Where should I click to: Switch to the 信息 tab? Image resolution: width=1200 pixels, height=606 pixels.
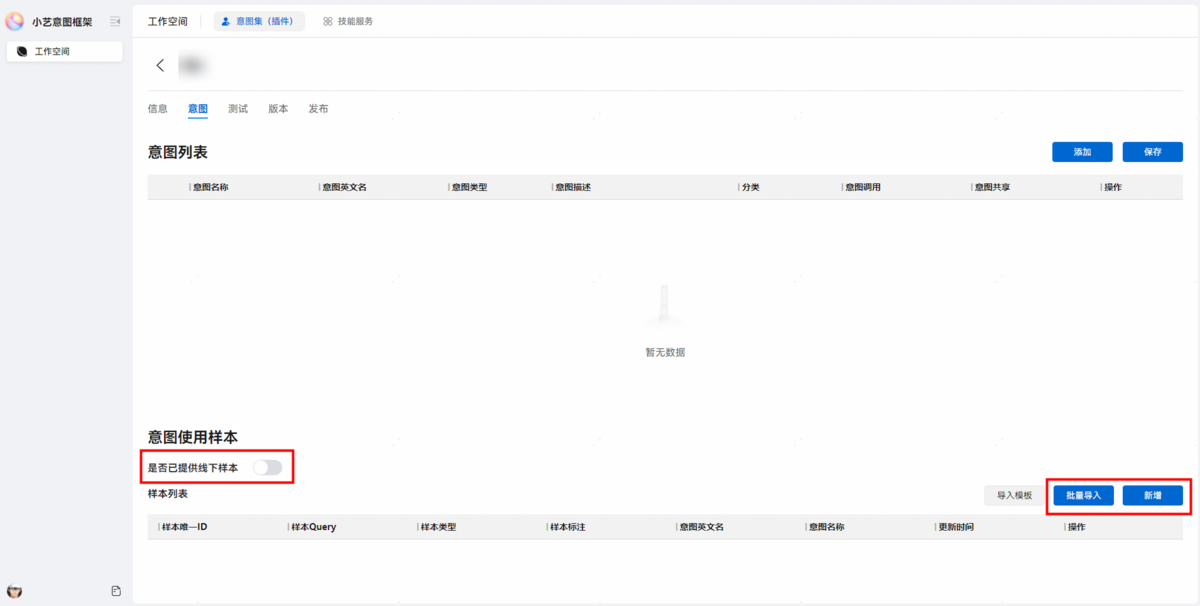(x=158, y=109)
